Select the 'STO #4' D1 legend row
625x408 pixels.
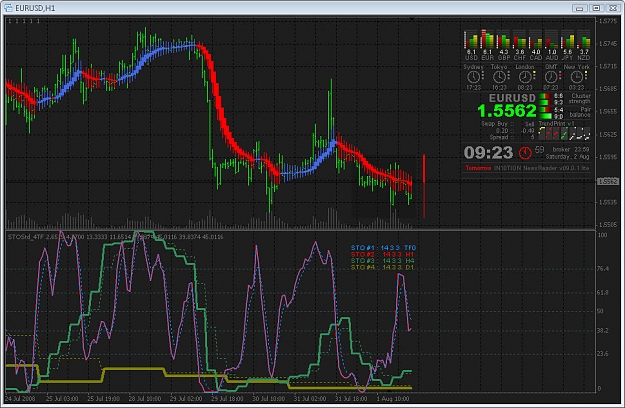(383, 267)
